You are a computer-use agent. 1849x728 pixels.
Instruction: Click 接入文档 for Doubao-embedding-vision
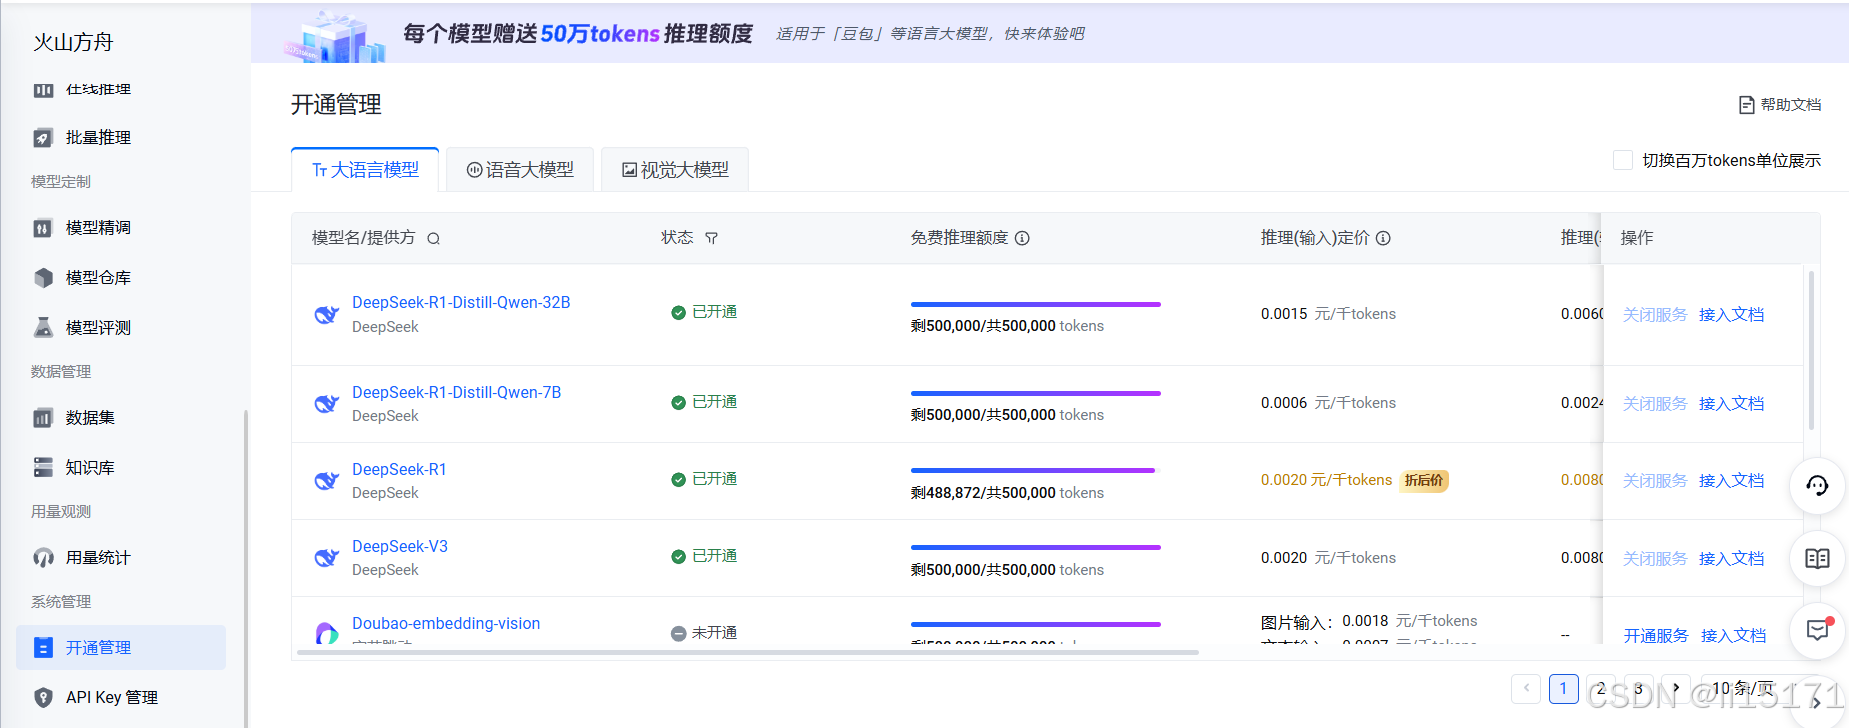pos(1733,636)
